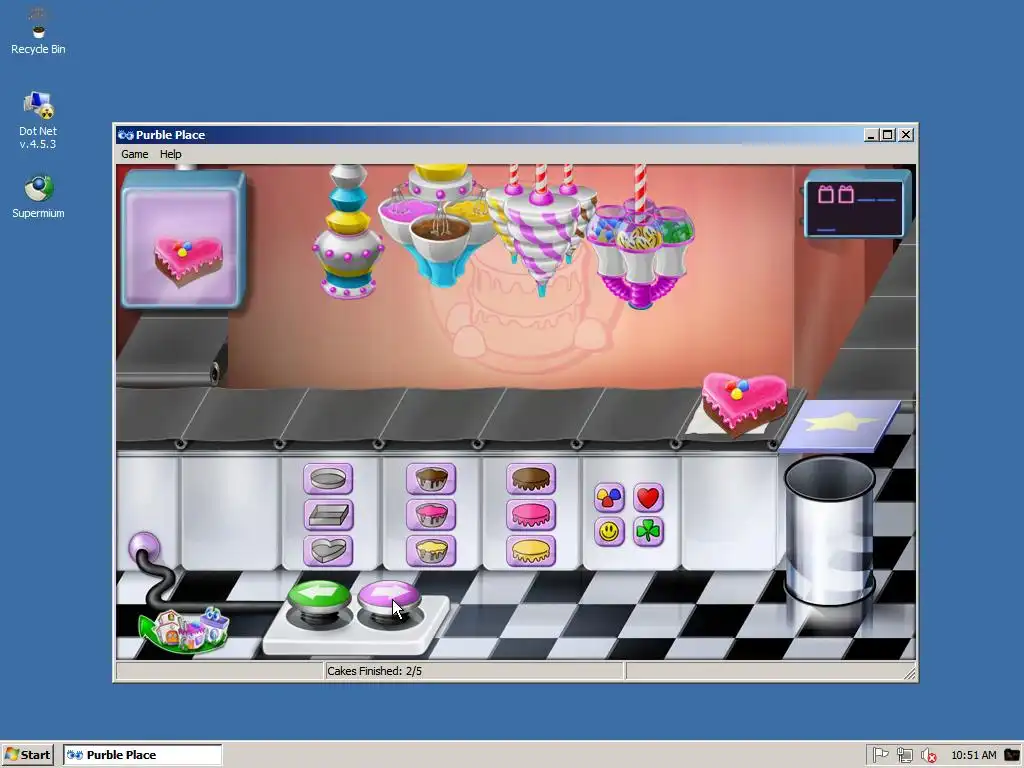Click the muted volume tray icon
The height and width of the screenshot is (768, 1024).
point(928,755)
